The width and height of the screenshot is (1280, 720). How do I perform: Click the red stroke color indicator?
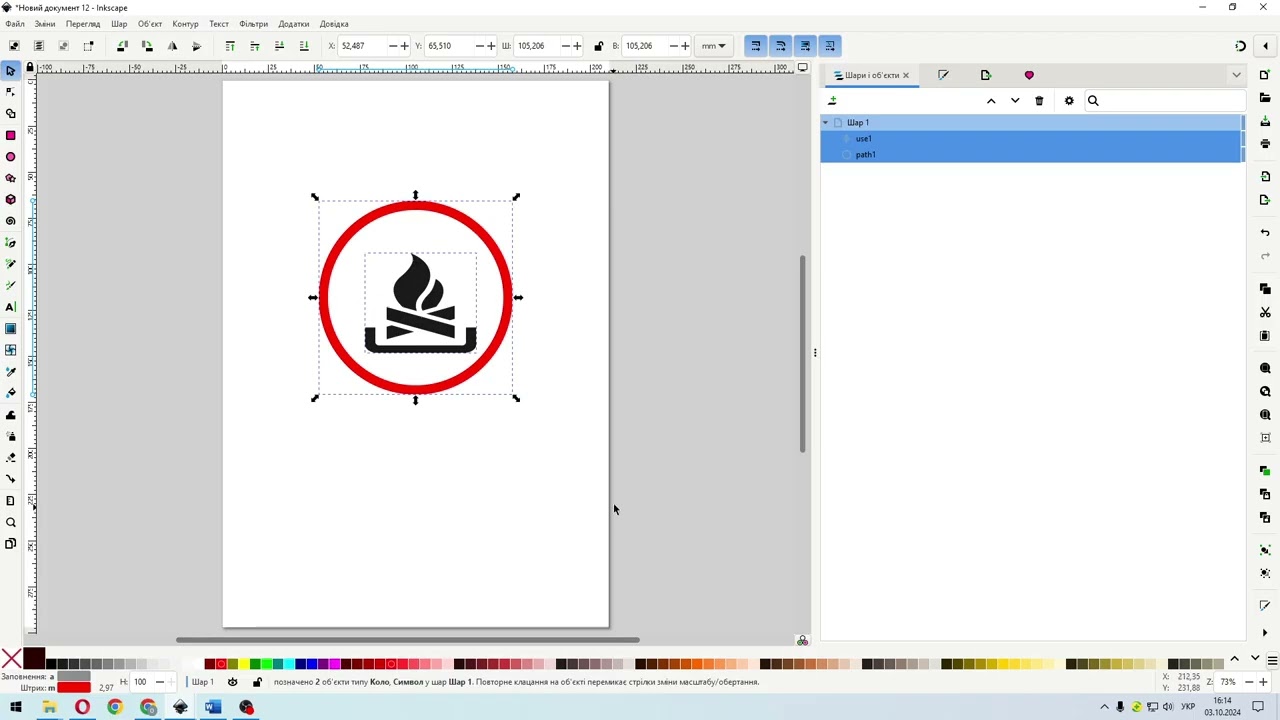[74, 688]
